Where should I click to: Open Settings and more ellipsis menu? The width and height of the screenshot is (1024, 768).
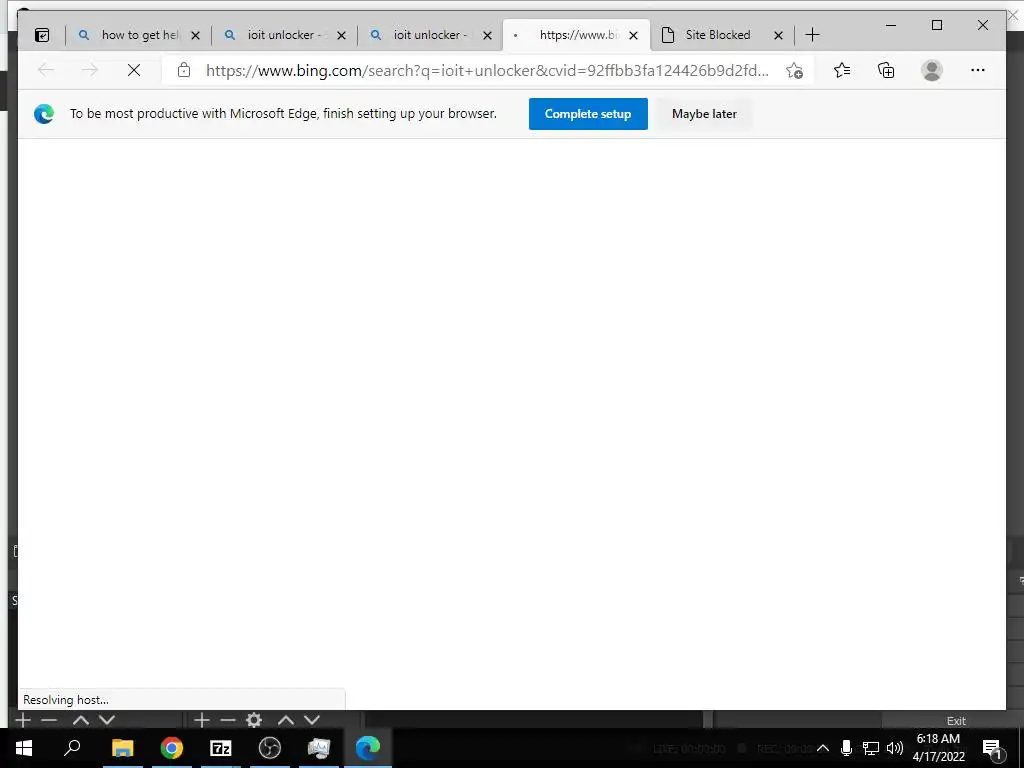(978, 70)
